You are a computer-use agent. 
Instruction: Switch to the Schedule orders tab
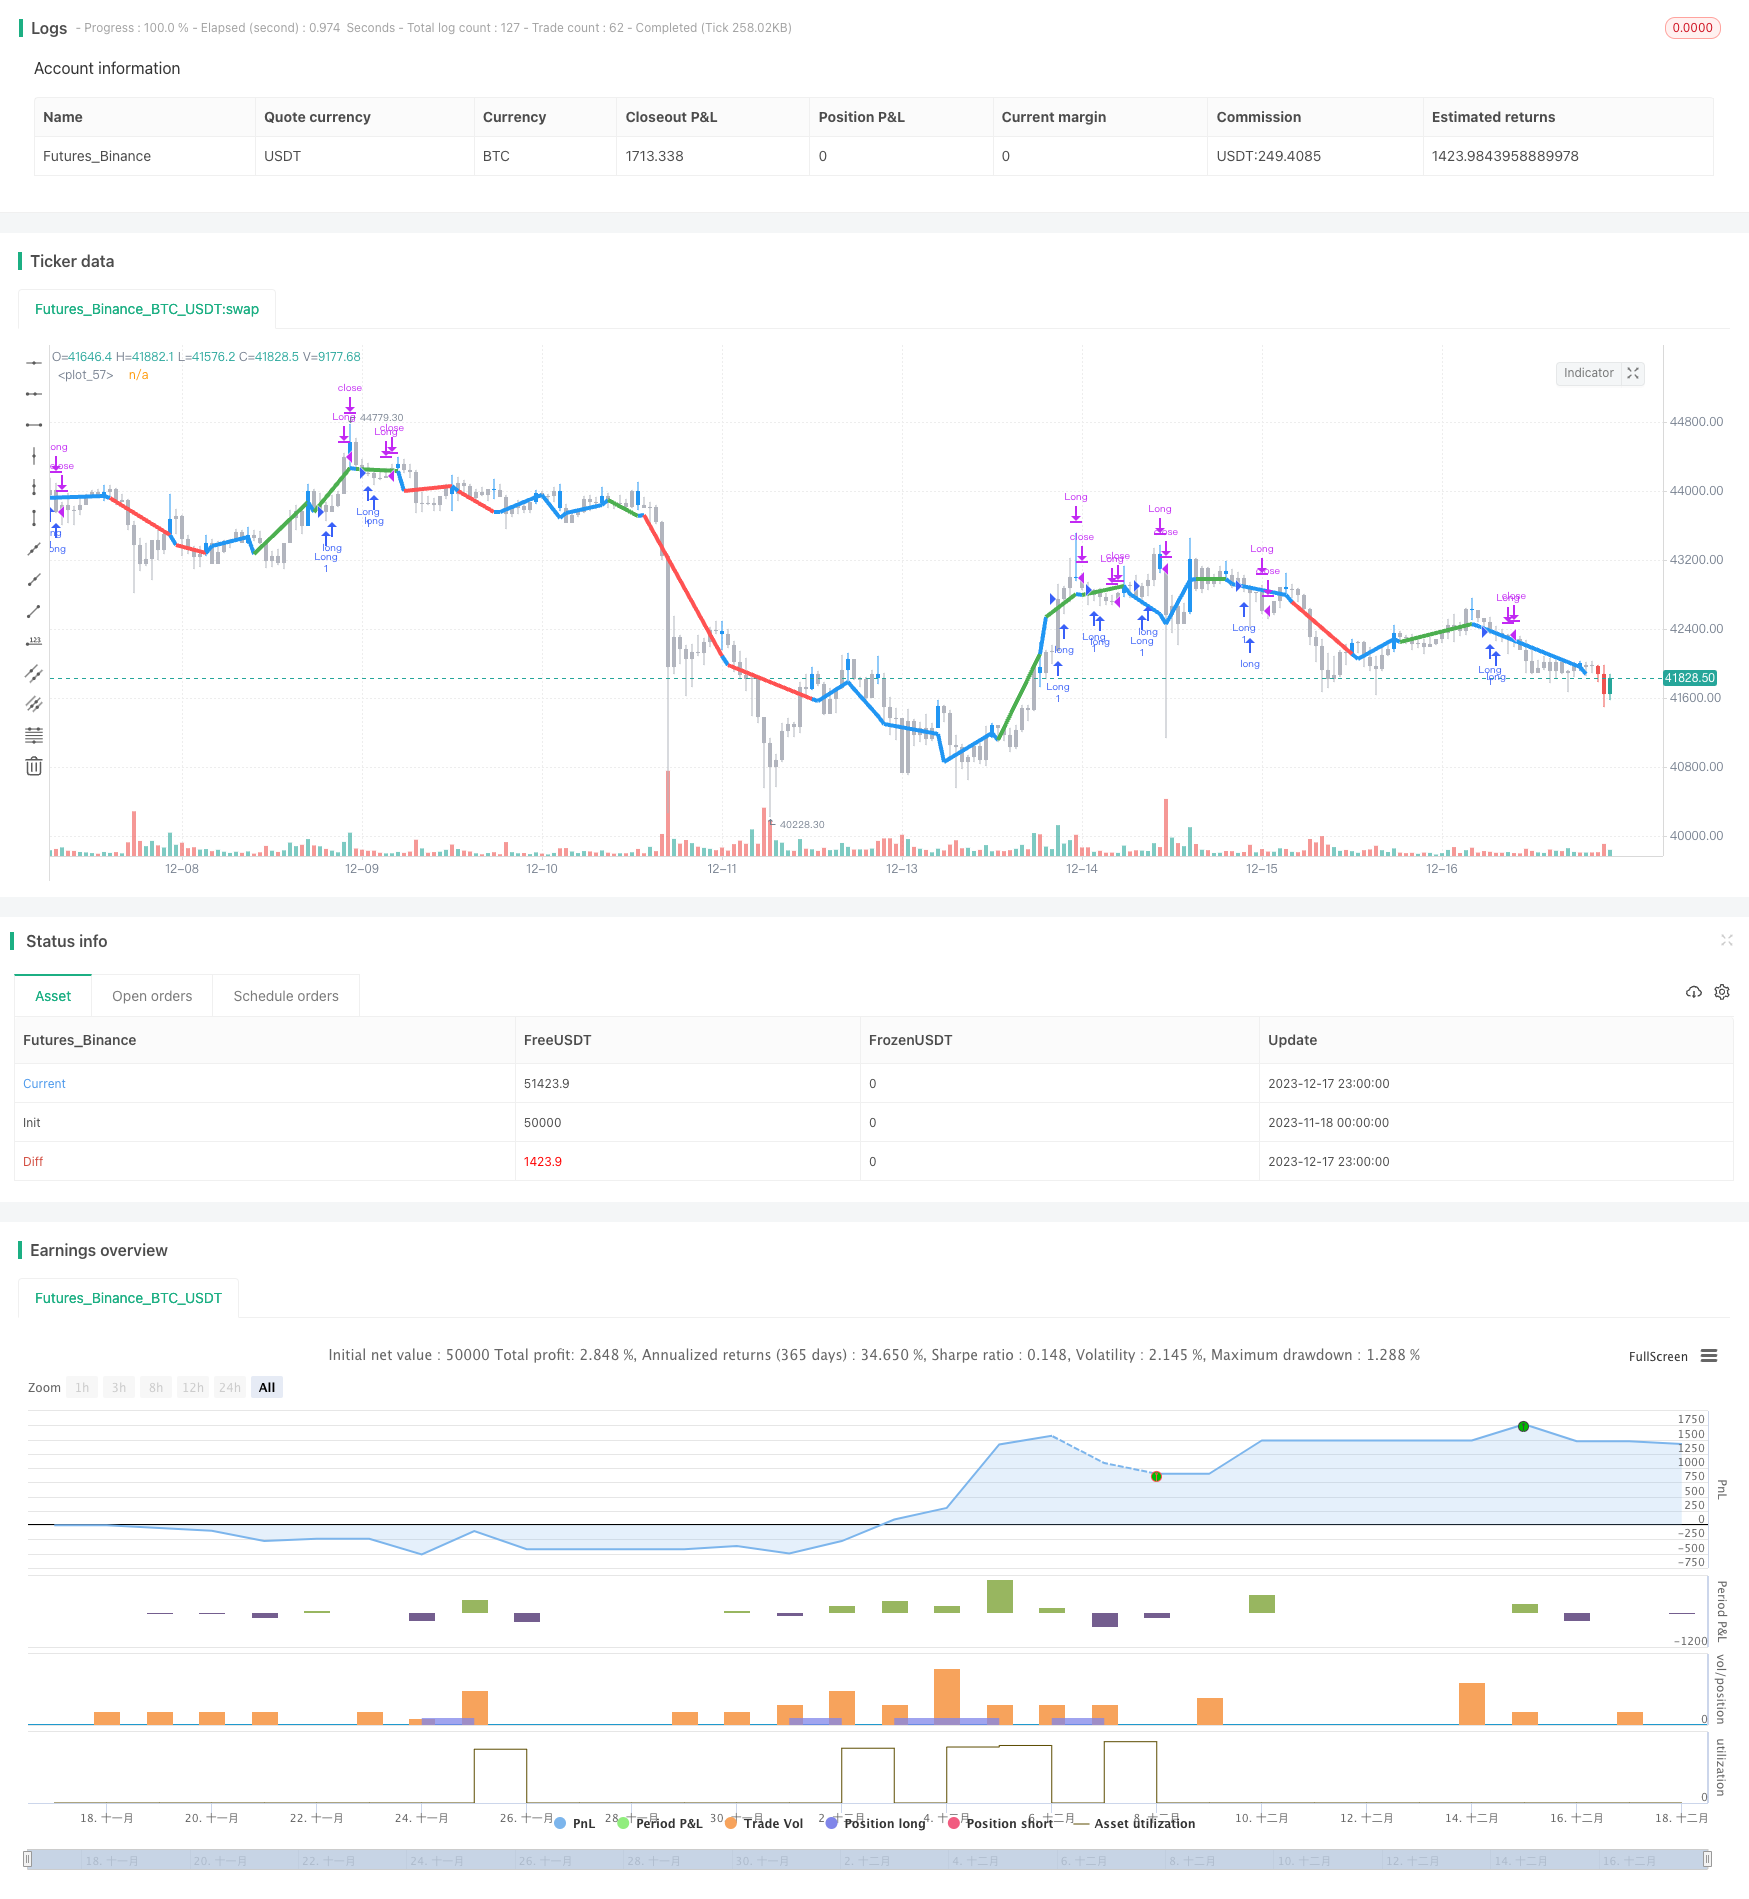(x=286, y=996)
